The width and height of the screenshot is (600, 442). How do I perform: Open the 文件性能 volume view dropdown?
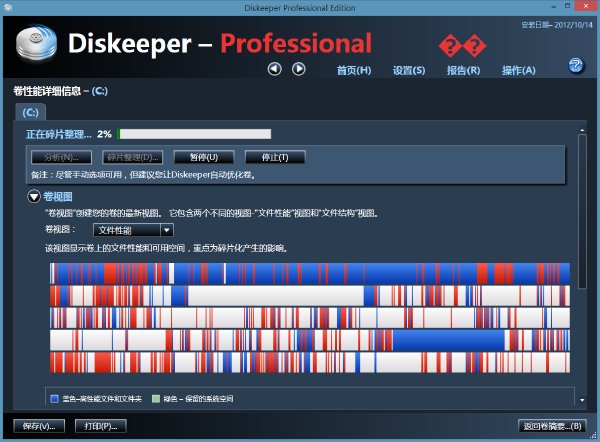(x=134, y=230)
